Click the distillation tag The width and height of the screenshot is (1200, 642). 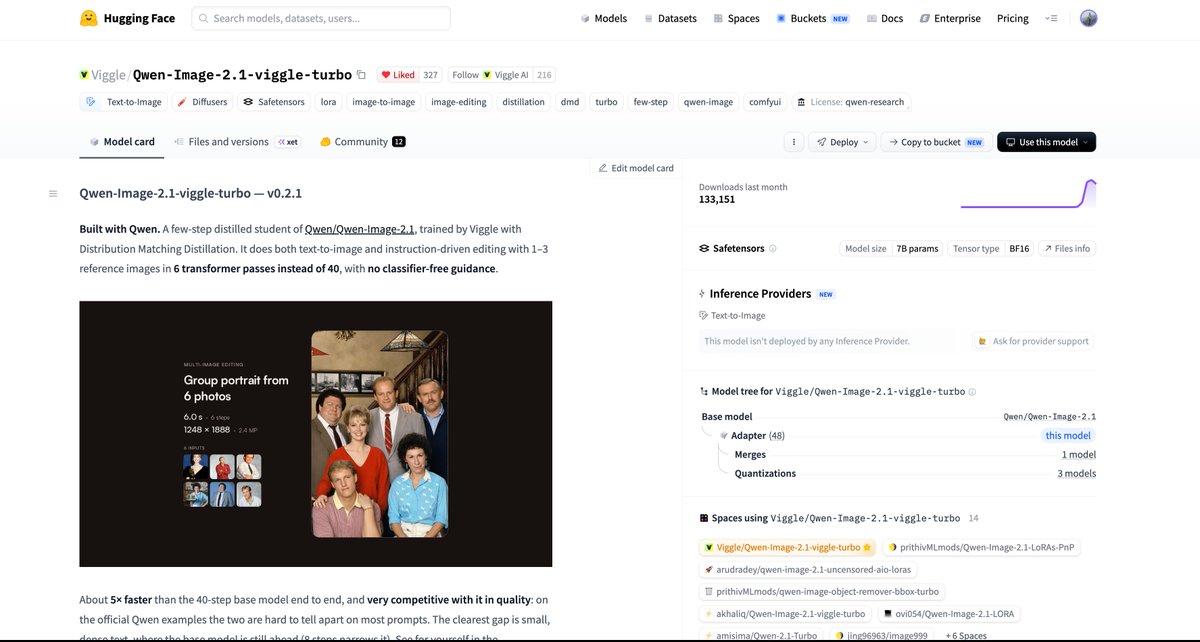523,102
